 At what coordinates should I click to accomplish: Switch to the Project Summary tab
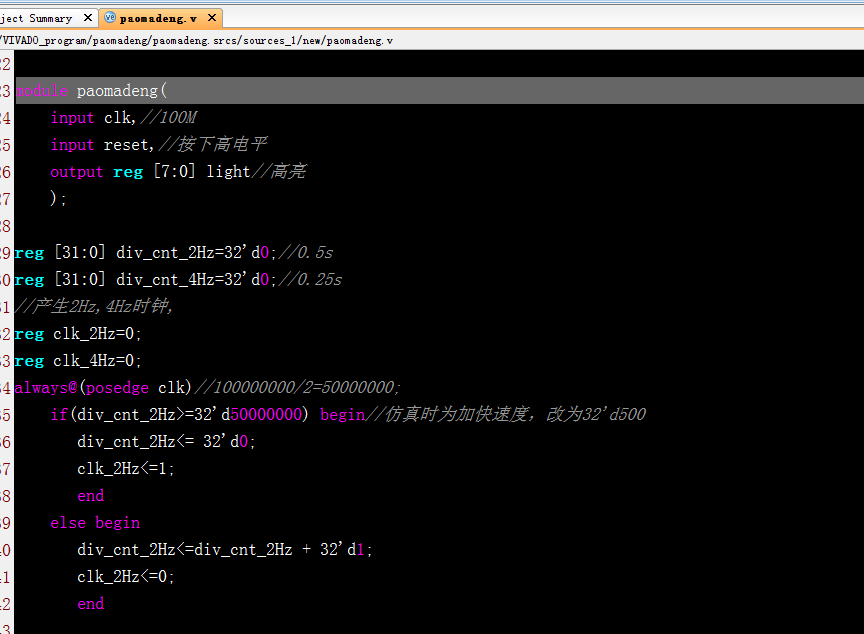[36, 18]
